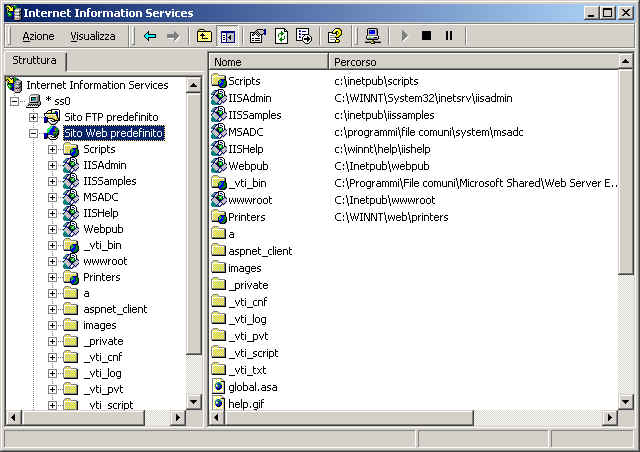Click path C:\Inetpub\wwwroot
The width and height of the screenshot is (640, 452).
384,200
